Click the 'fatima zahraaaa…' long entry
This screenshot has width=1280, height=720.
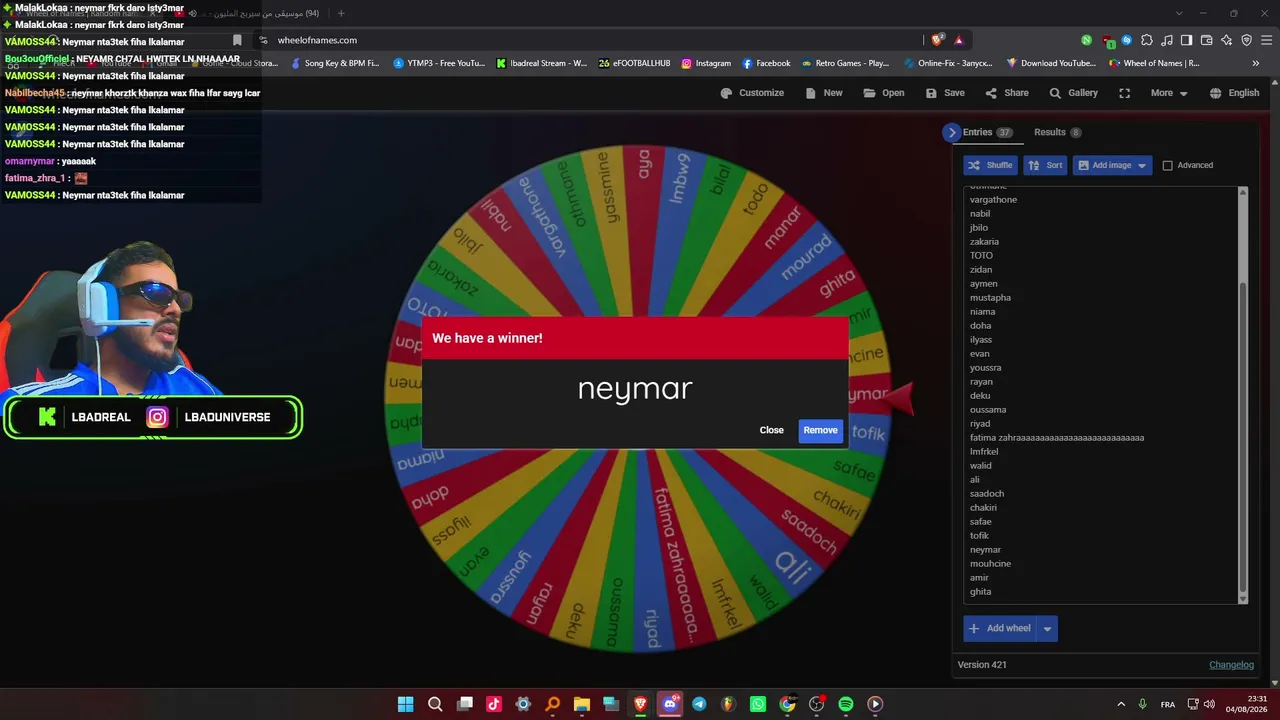[x=1057, y=438]
